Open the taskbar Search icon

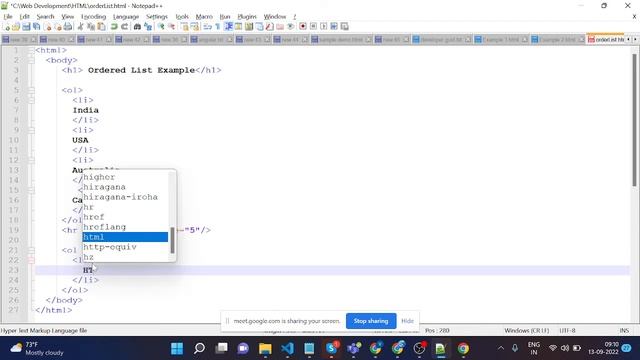pos(199,349)
